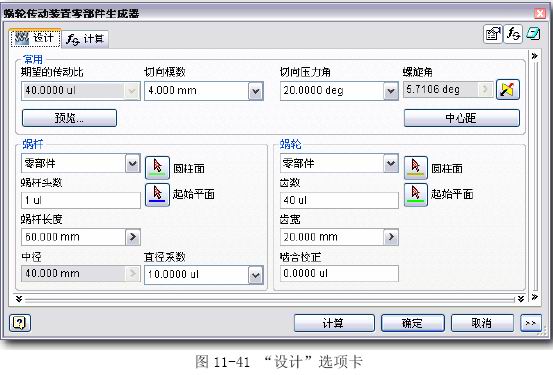Screen dimensions: 553x375
Task: Click the arrow next to 中径 field
Action: tap(132, 273)
